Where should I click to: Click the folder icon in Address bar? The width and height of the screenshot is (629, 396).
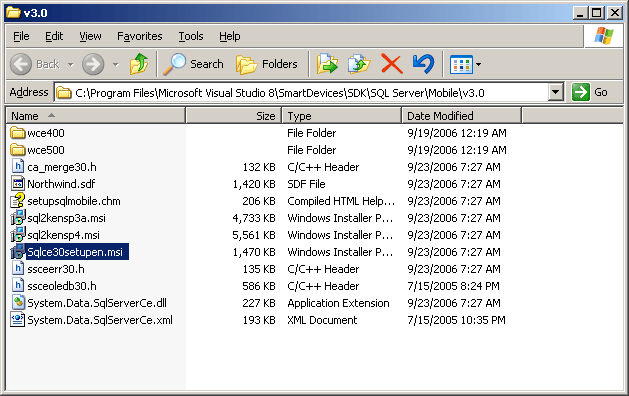pyautogui.click(x=63, y=93)
